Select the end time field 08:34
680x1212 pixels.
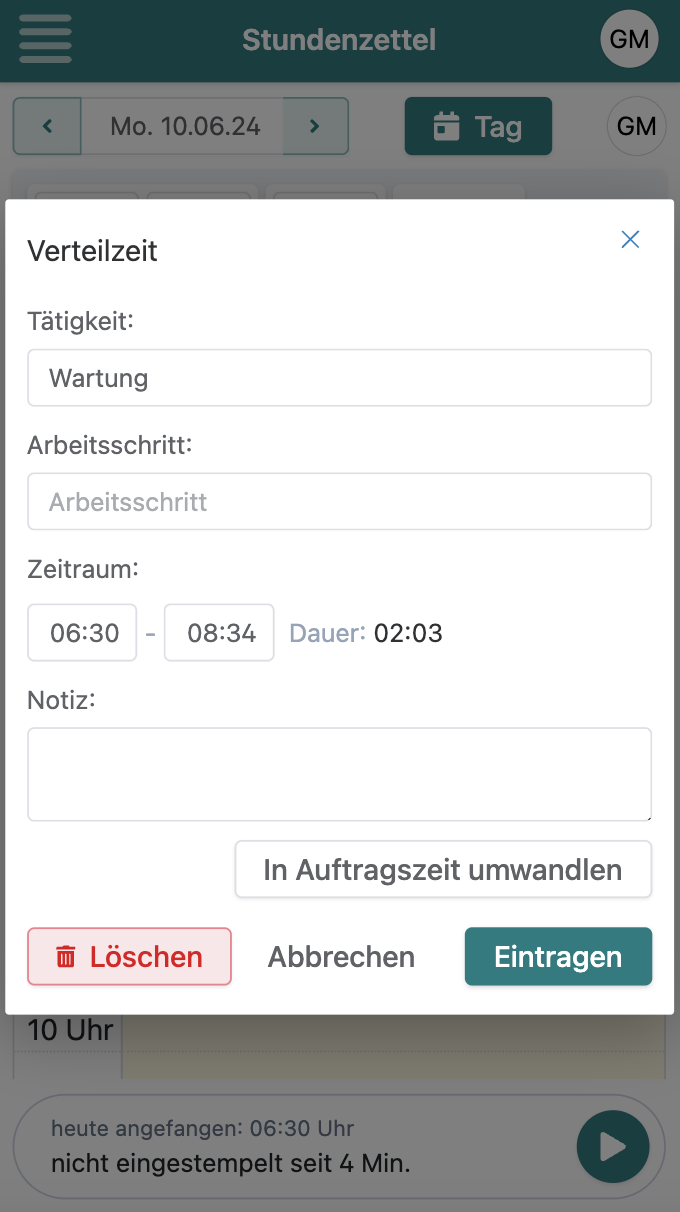219,632
